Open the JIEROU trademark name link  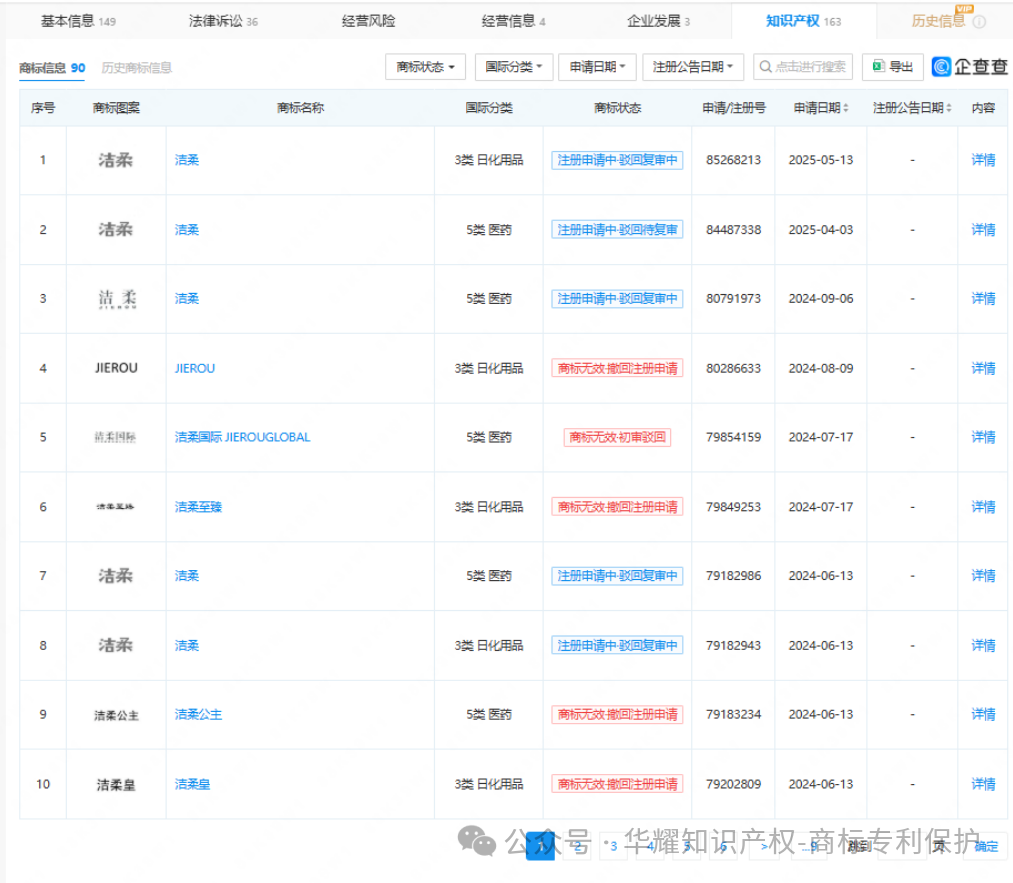(x=194, y=368)
